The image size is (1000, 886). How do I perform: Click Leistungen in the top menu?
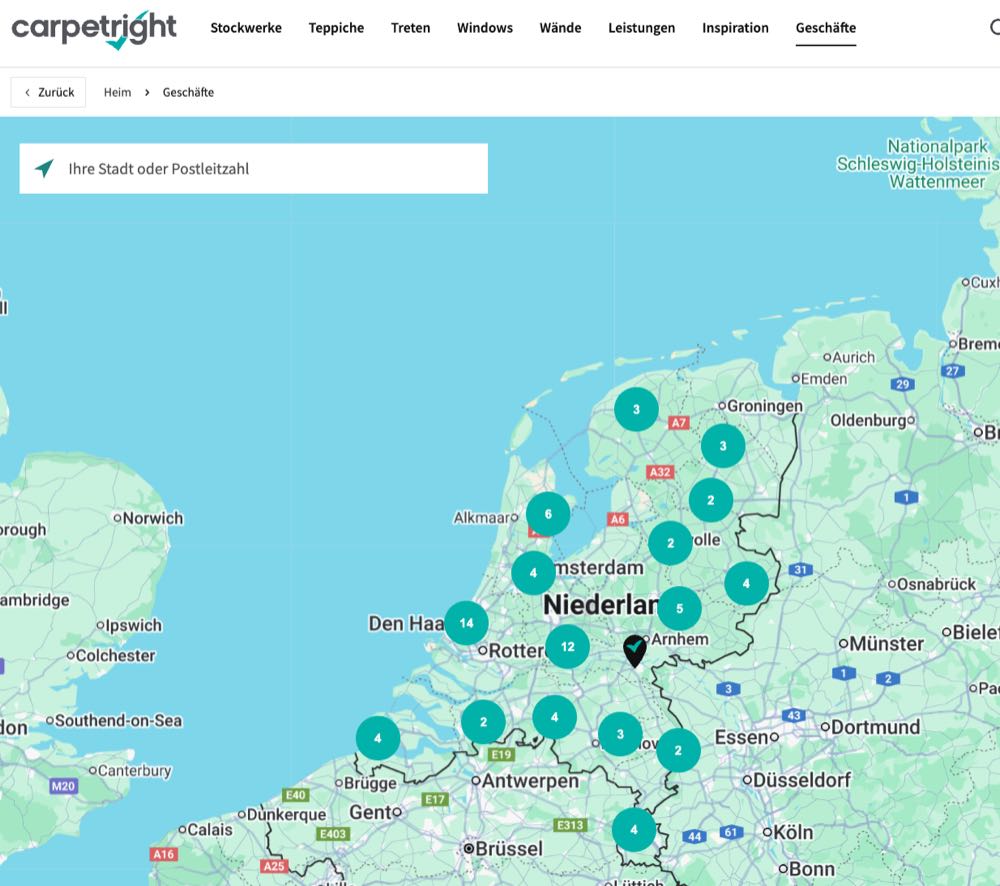pyautogui.click(x=641, y=28)
